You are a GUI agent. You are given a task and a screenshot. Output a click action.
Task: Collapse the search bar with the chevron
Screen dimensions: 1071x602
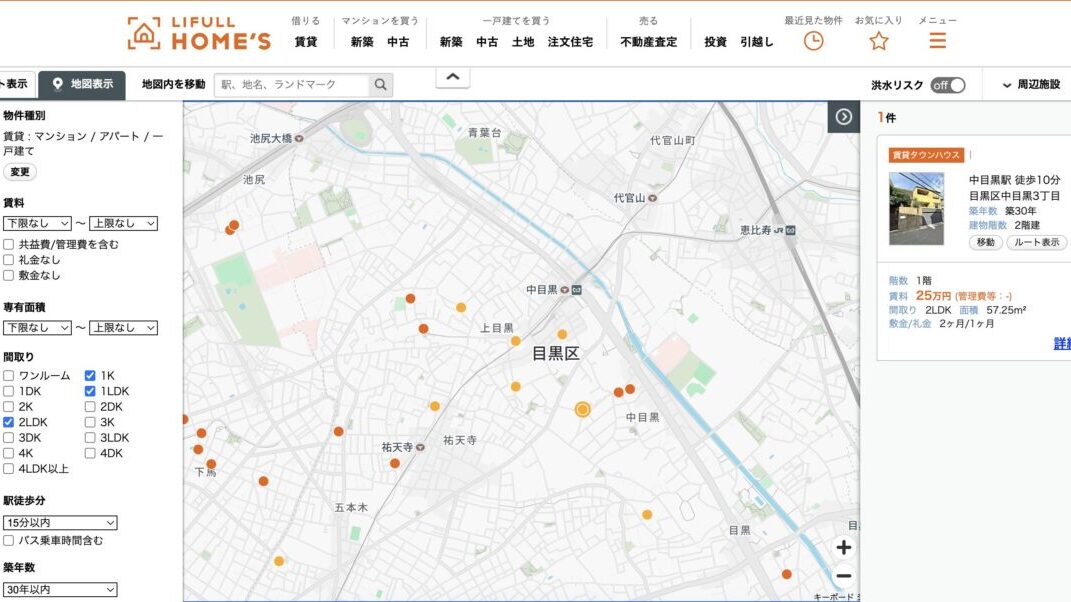(x=452, y=75)
